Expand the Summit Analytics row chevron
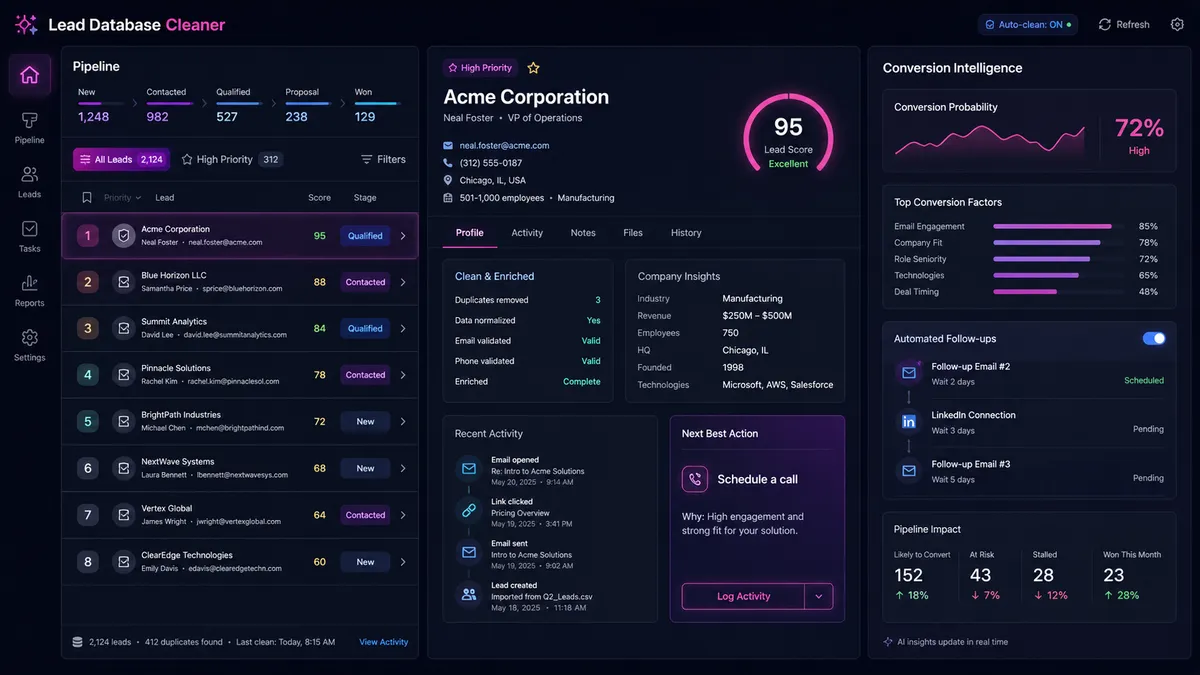This screenshot has height=675, width=1200. [403, 328]
